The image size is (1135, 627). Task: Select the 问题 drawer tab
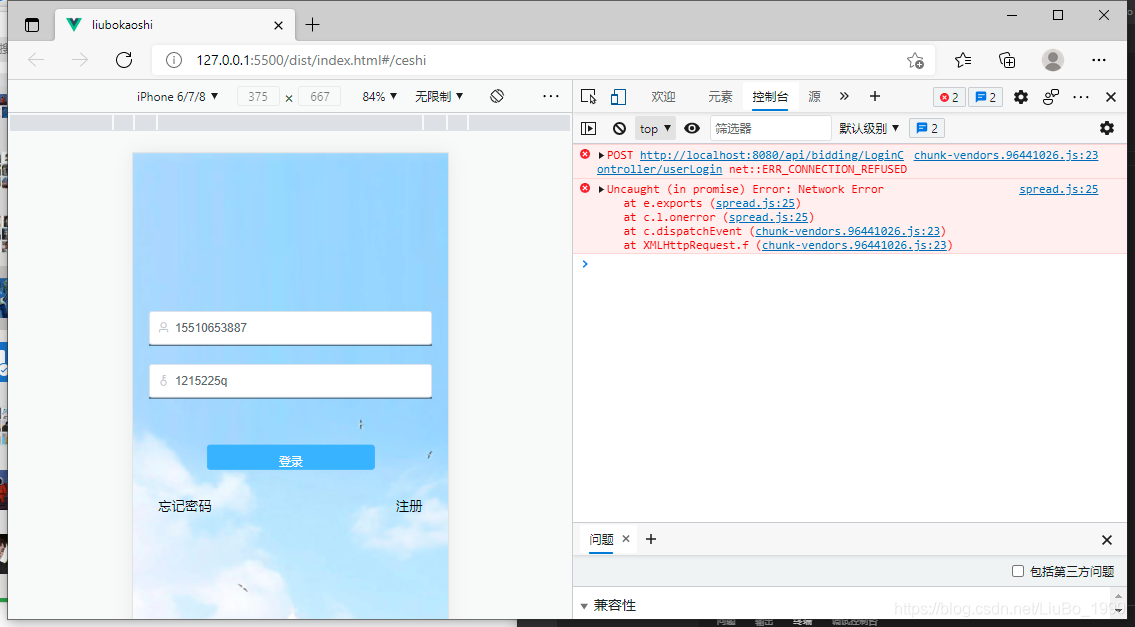602,539
